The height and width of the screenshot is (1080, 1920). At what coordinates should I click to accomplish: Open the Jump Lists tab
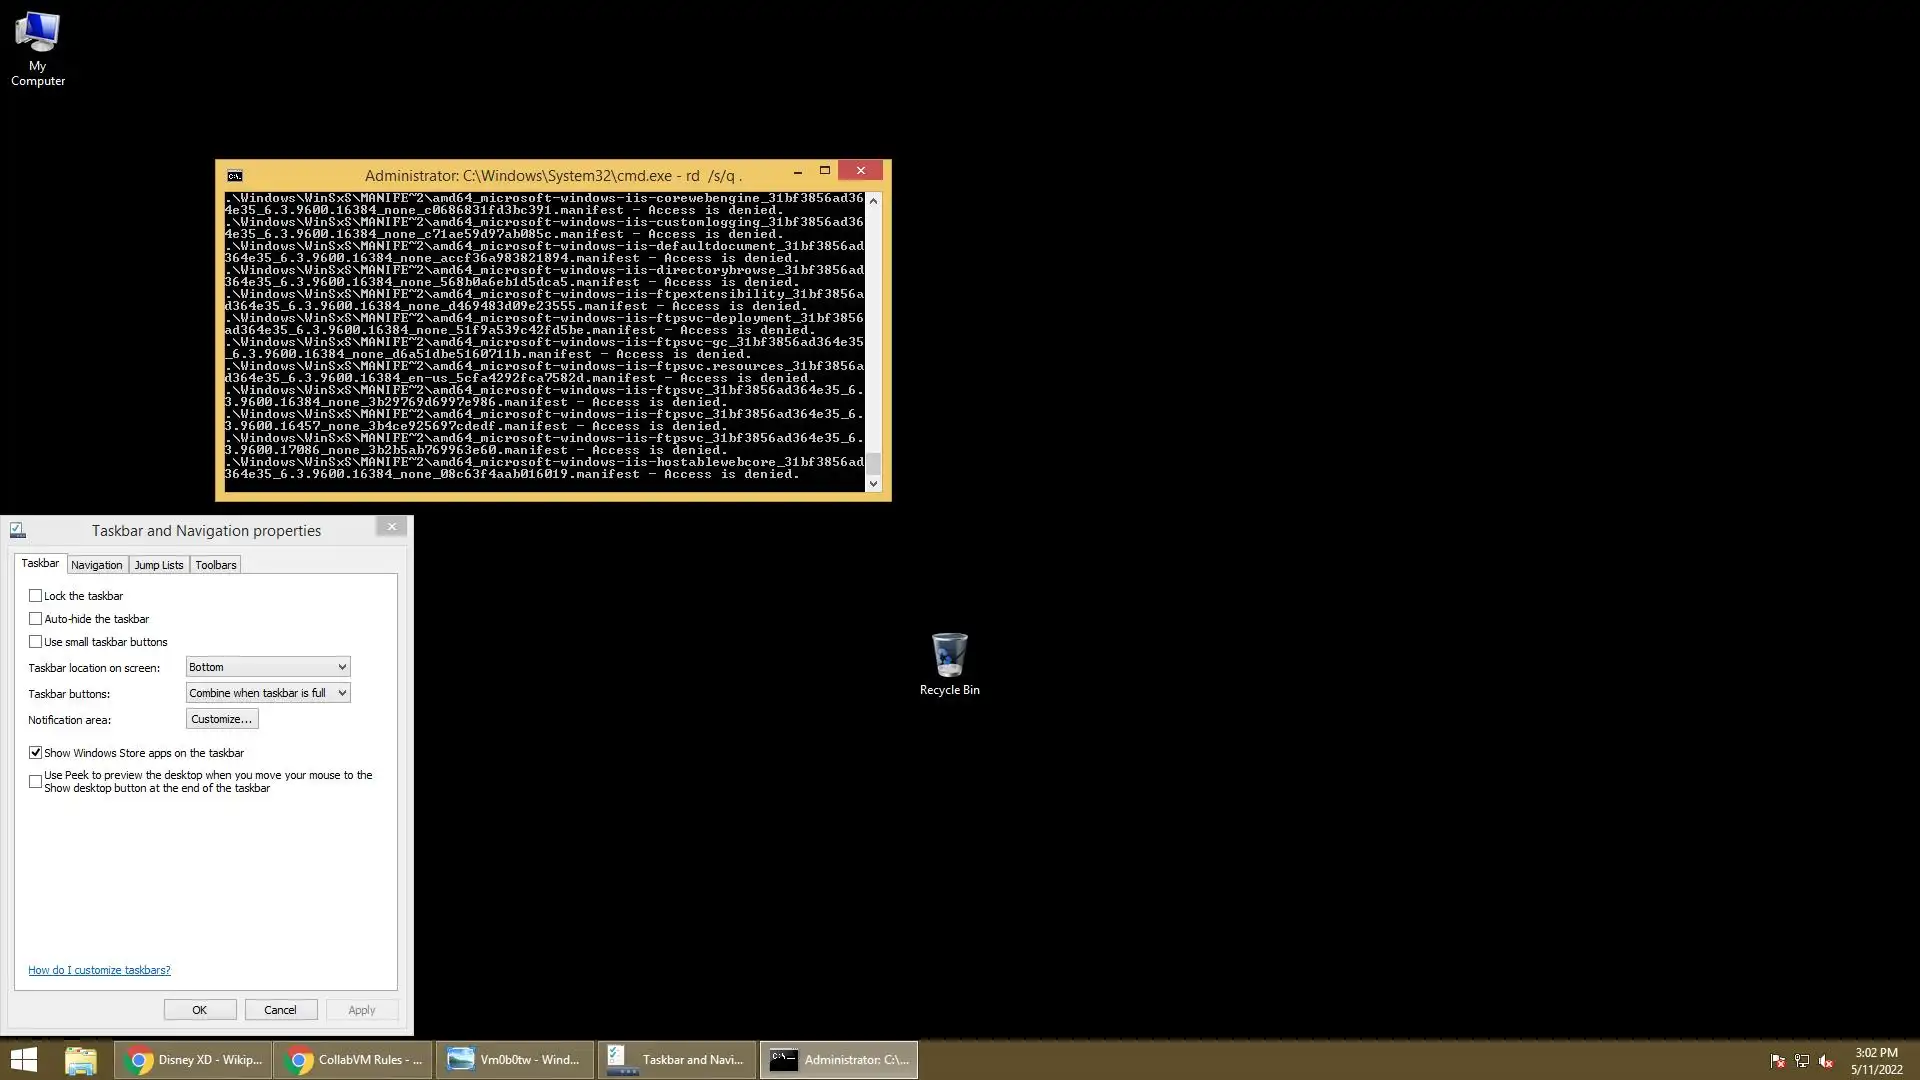point(159,565)
